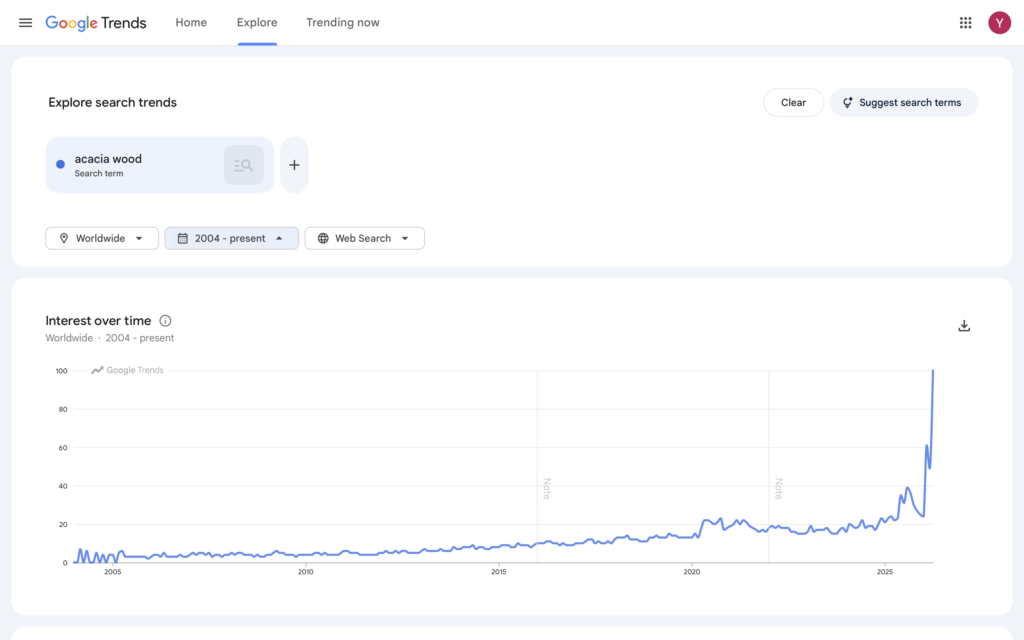Show help info for Interest over time
The width and height of the screenshot is (1024, 640).
tap(165, 321)
